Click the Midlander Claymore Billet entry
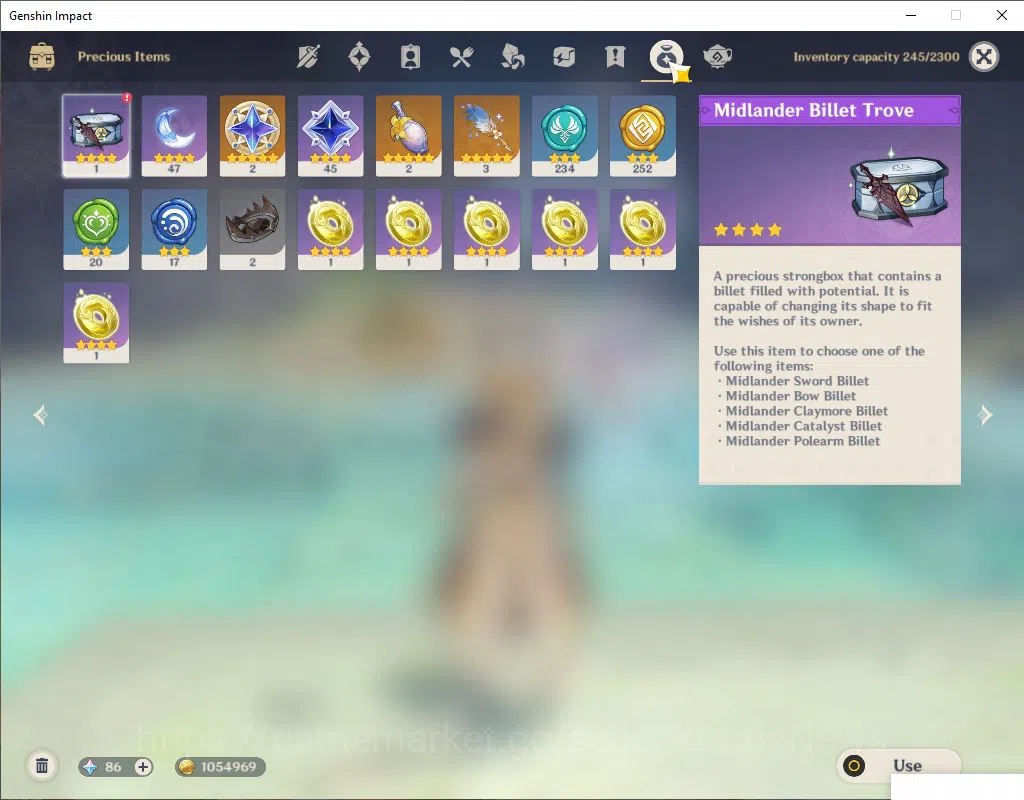Screen dimensions: 1024x800 tap(807, 411)
